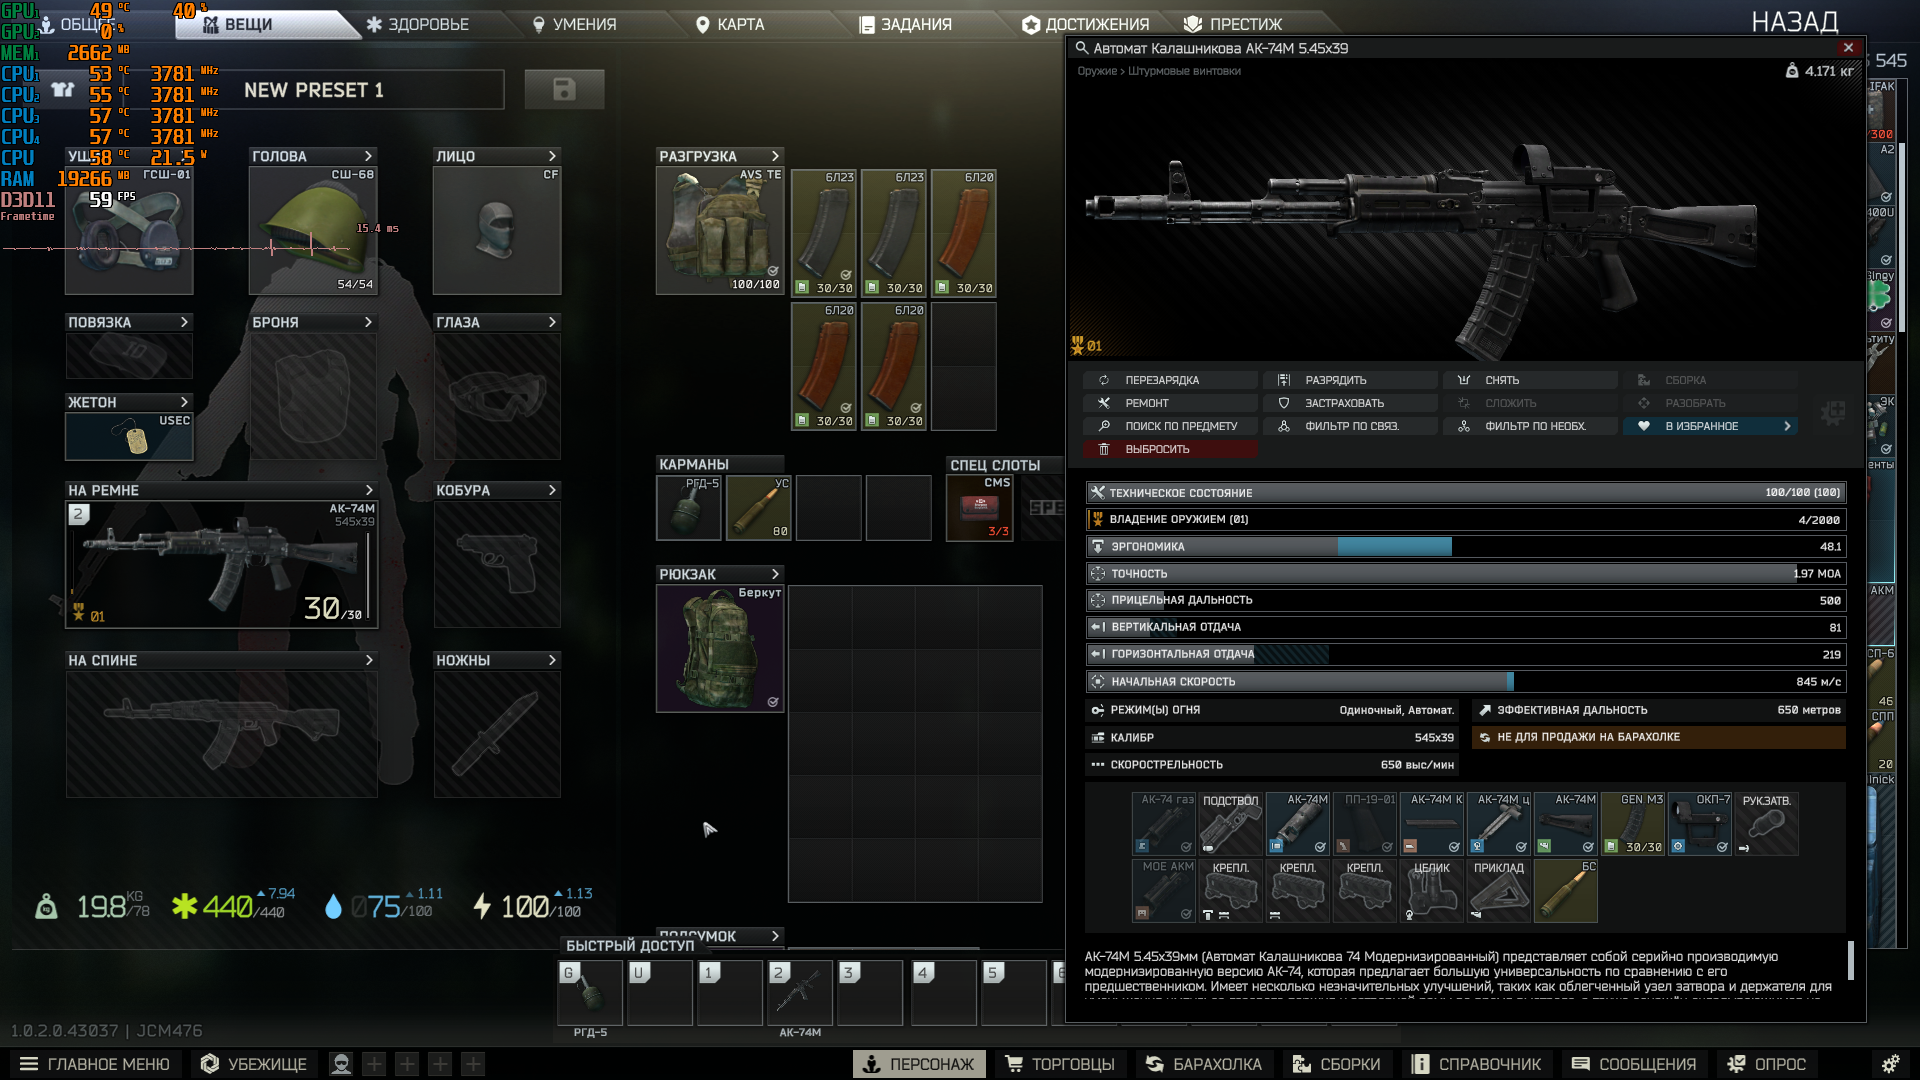
Task: Click the description text scrollbar
Action: (x=1850, y=960)
